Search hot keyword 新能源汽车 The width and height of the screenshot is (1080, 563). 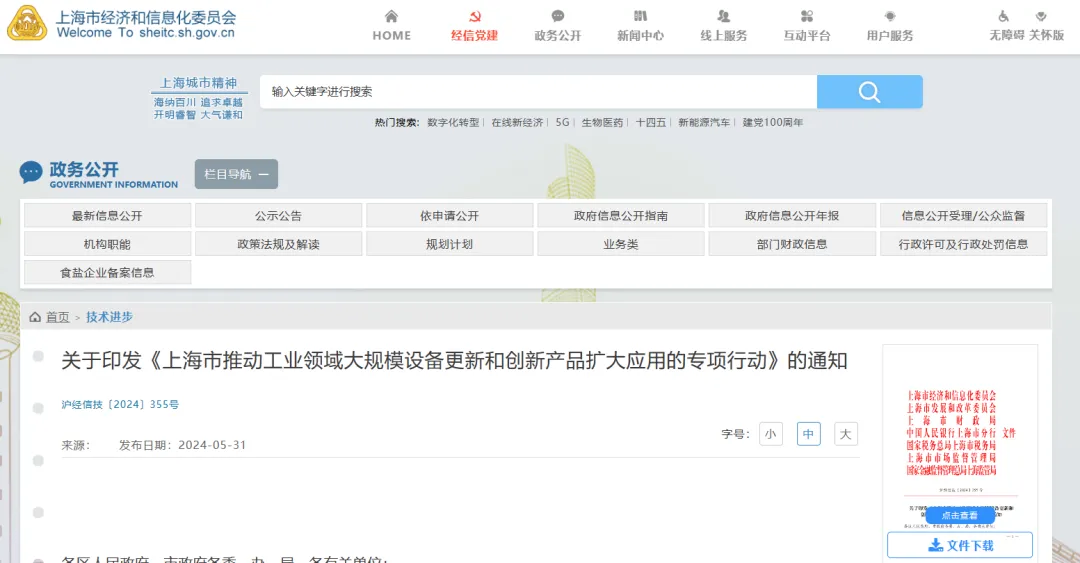click(x=704, y=122)
